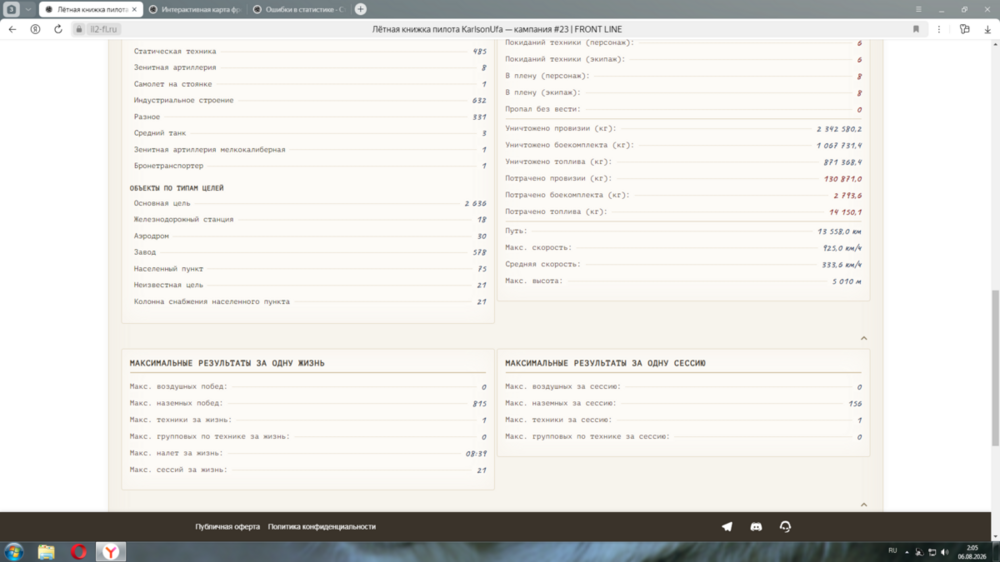This screenshot has width=1000, height=562.
Task: Click the Железнодорожная станция row
Action: click(x=309, y=219)
